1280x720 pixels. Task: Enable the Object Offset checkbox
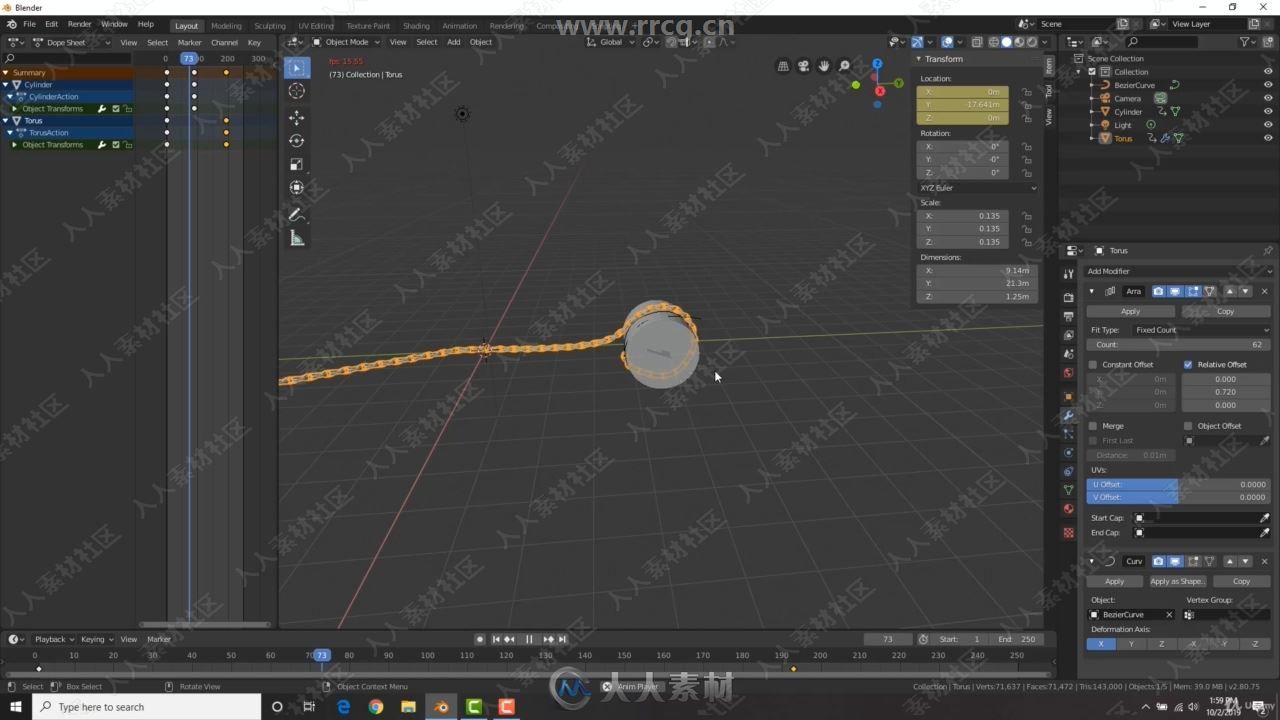[1188, 426]
